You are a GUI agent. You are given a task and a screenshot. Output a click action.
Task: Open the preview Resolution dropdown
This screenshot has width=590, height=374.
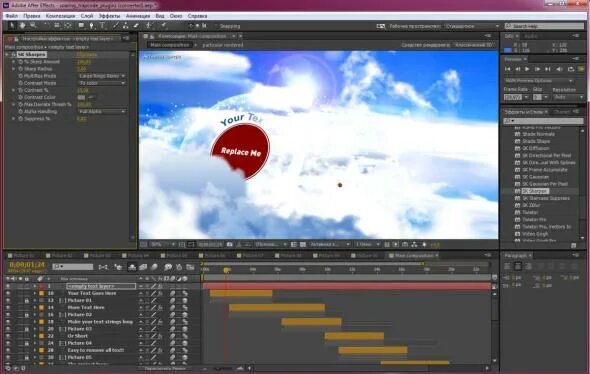[x=568, y=97]
